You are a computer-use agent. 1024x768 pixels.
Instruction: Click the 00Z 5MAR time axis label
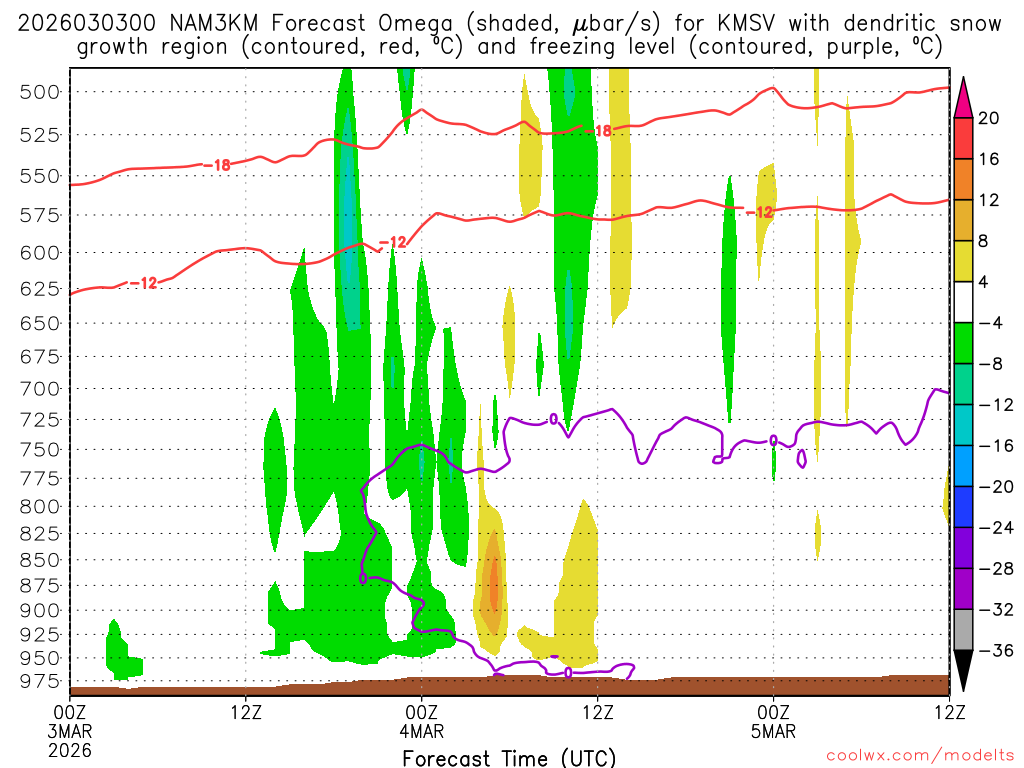(x=773, y=721)
